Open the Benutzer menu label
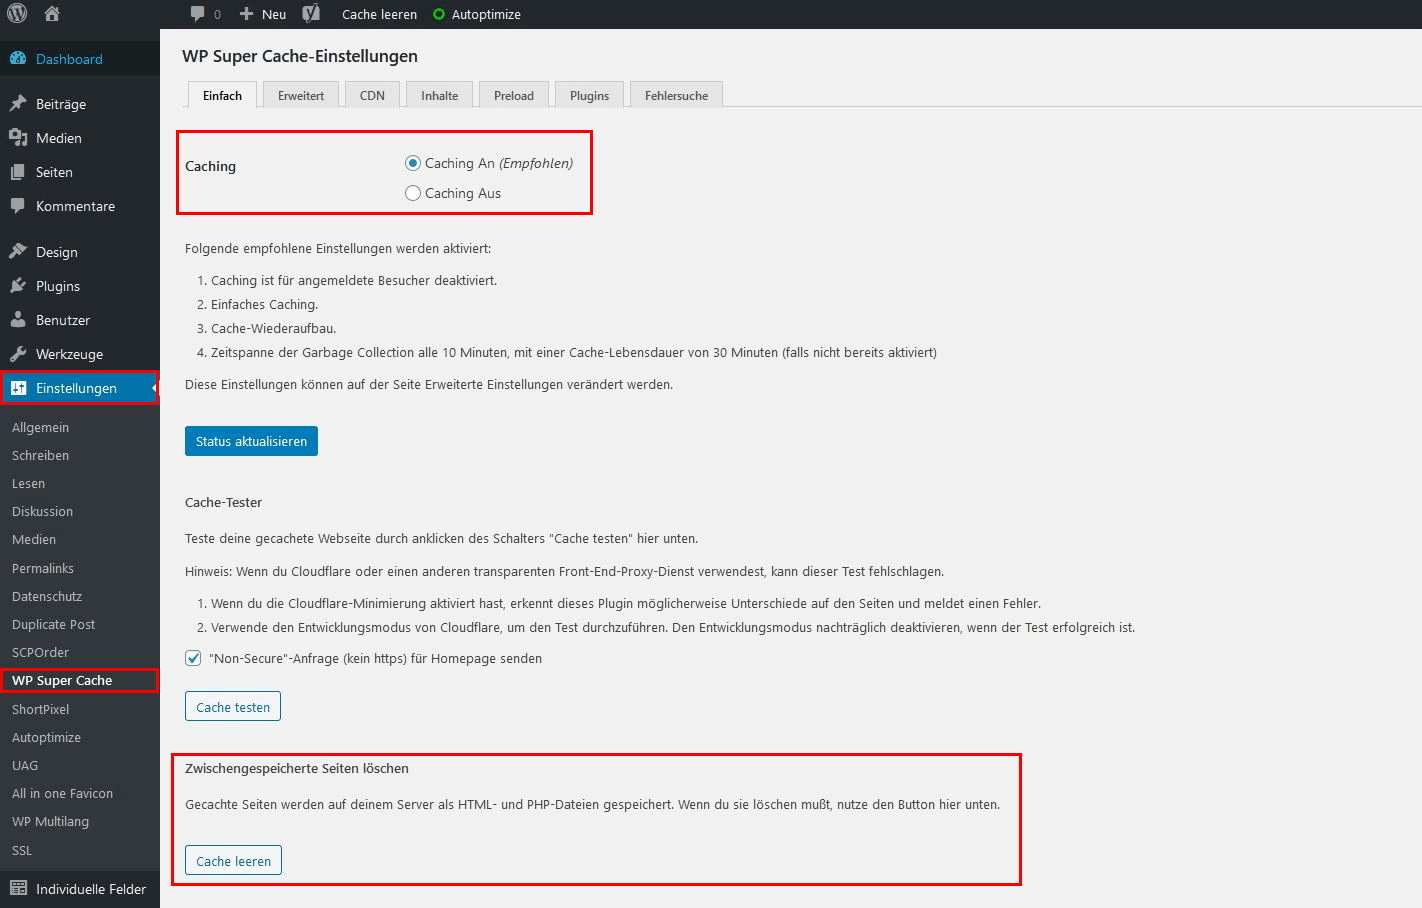This screenshot has width=1422, height=908. pos(63,320)
